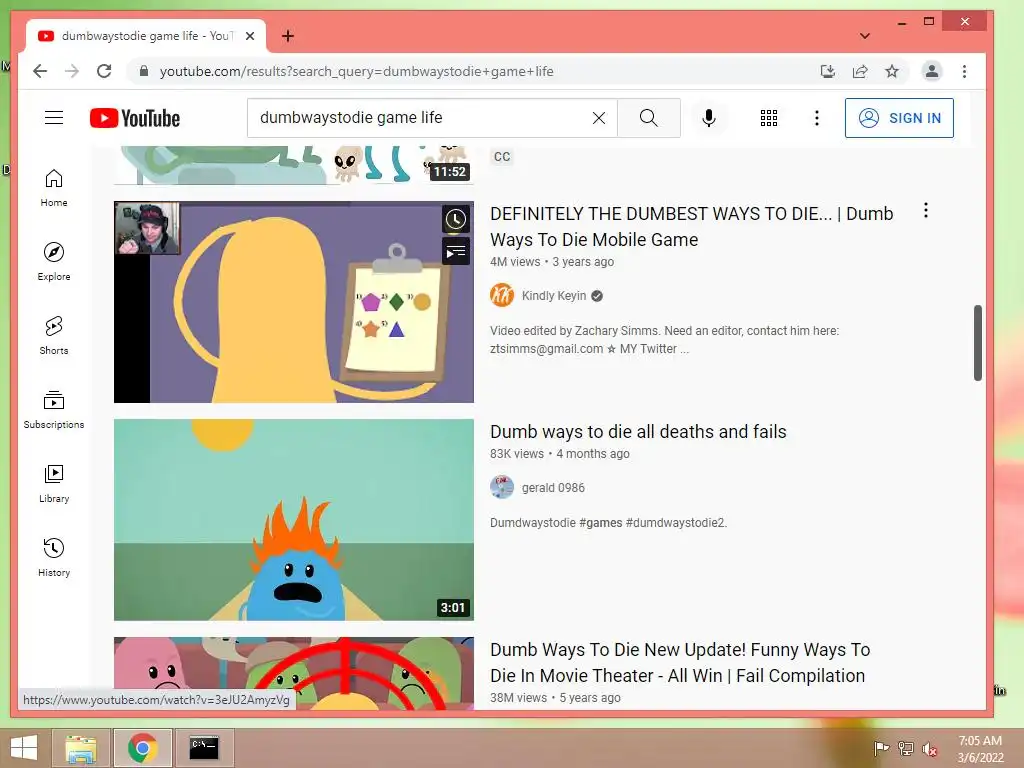
Task: Click the muted volume tray icon
Action: click(x=929, y=748)
